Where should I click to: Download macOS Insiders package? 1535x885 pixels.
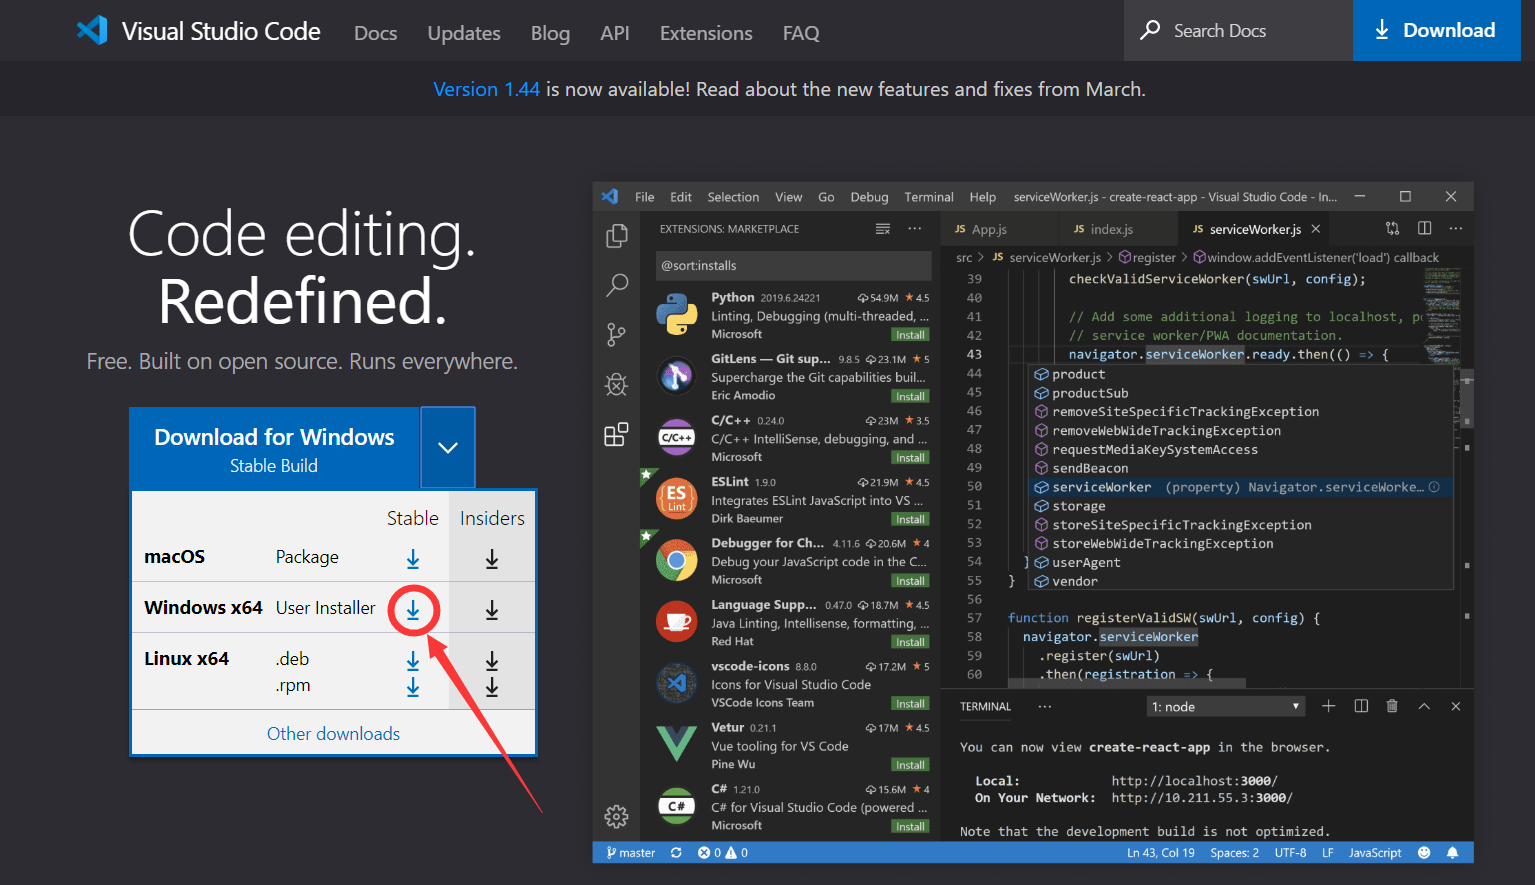click(x=492, y=559)
